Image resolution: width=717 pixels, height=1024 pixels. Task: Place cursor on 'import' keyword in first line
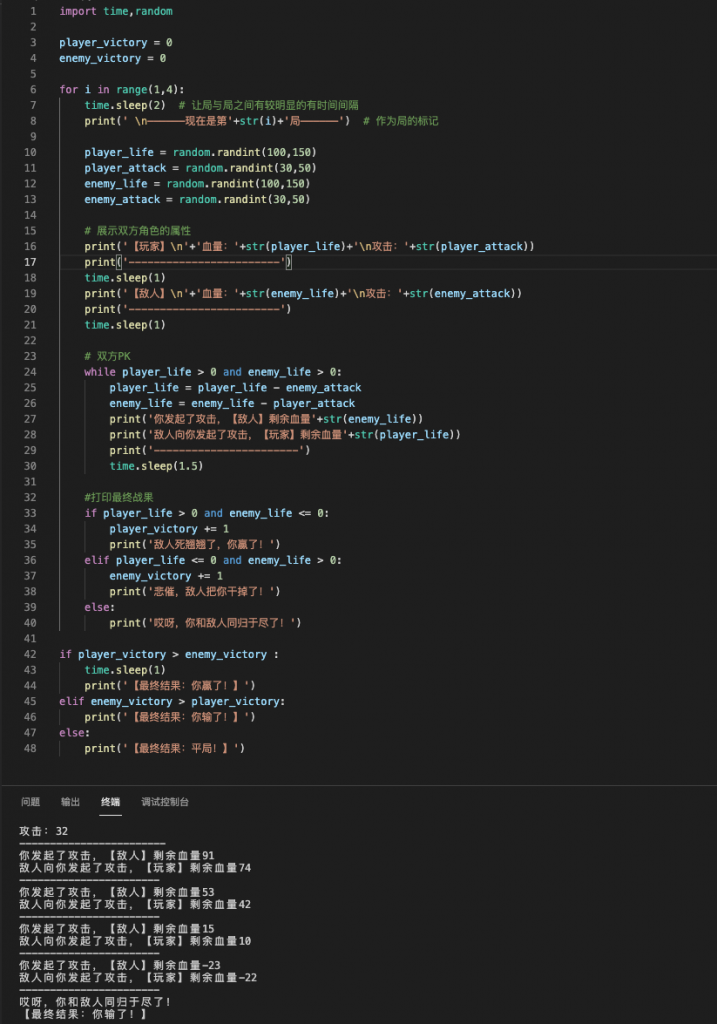pos(78,11)
